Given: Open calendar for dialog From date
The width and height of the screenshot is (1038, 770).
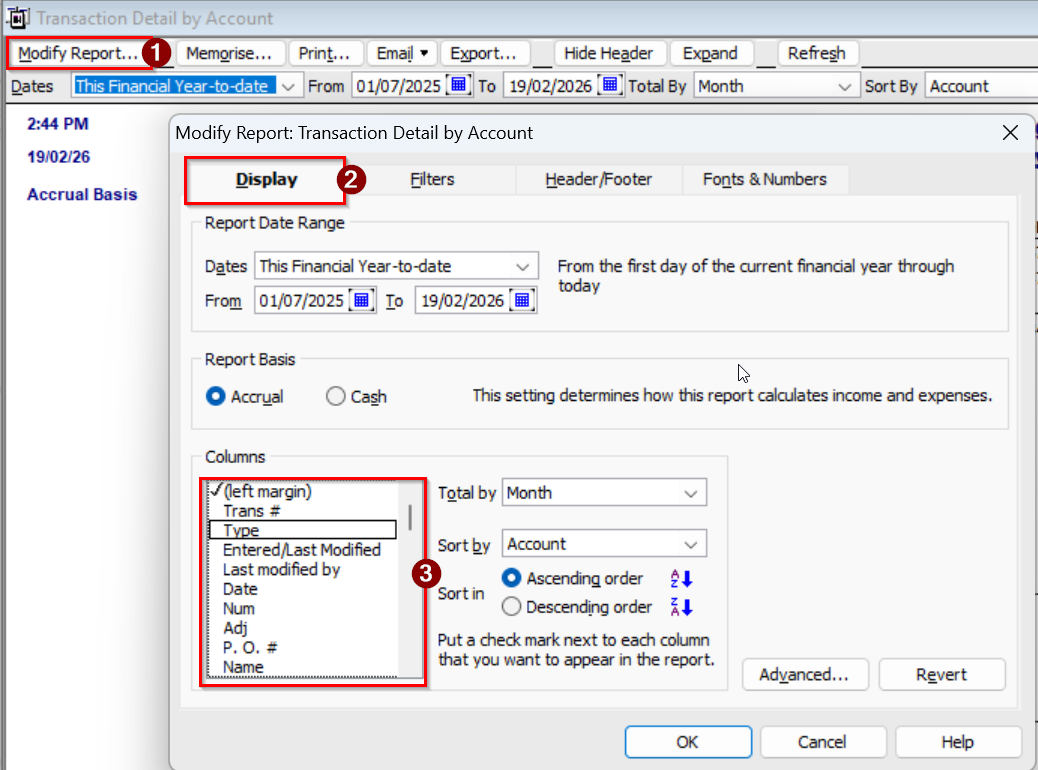Looking at the screenshot, I should click(361, 301).
